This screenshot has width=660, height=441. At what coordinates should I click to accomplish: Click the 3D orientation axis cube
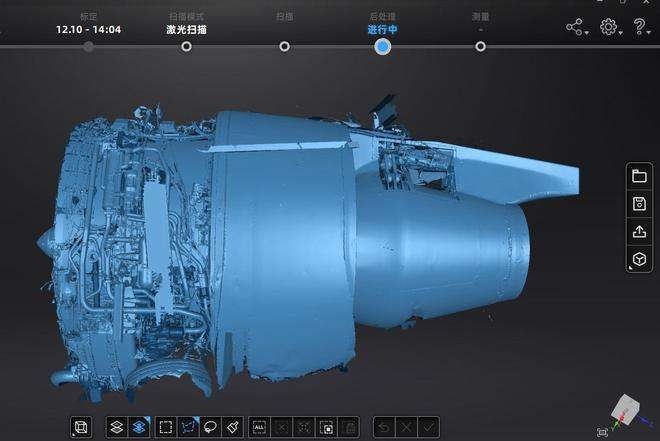(622, 410)
